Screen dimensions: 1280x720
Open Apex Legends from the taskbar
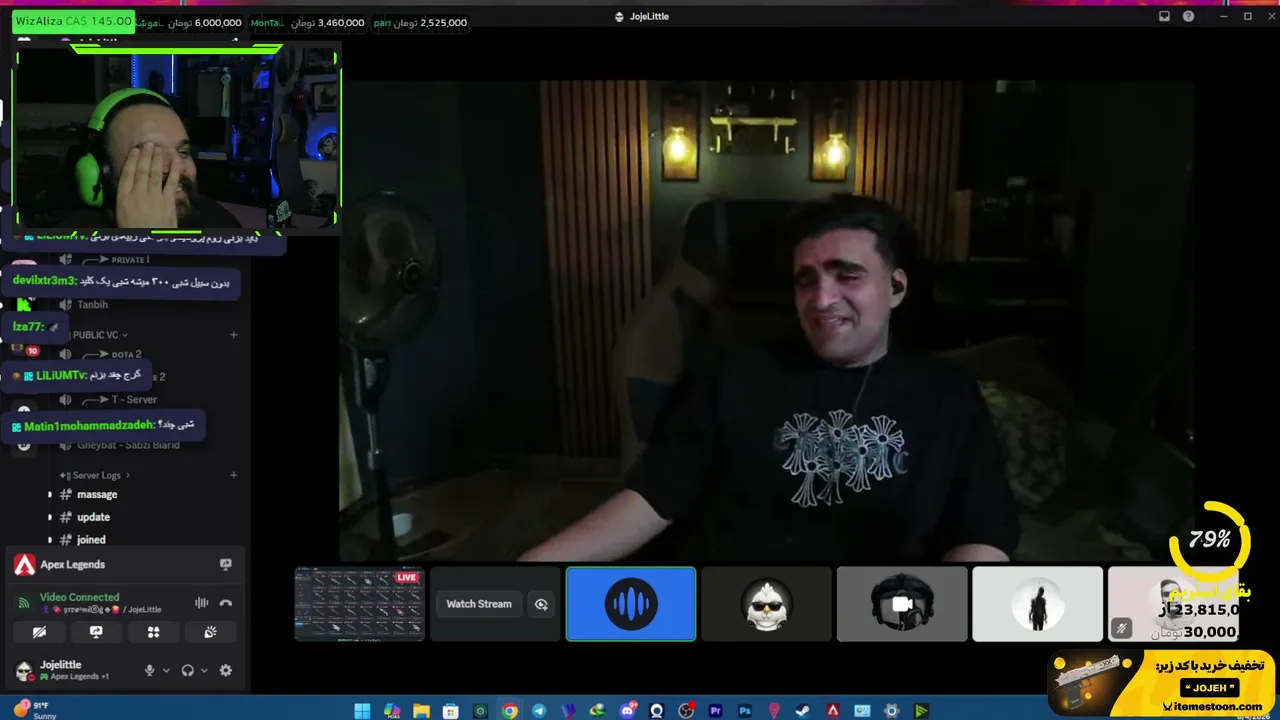coord(833,711)
